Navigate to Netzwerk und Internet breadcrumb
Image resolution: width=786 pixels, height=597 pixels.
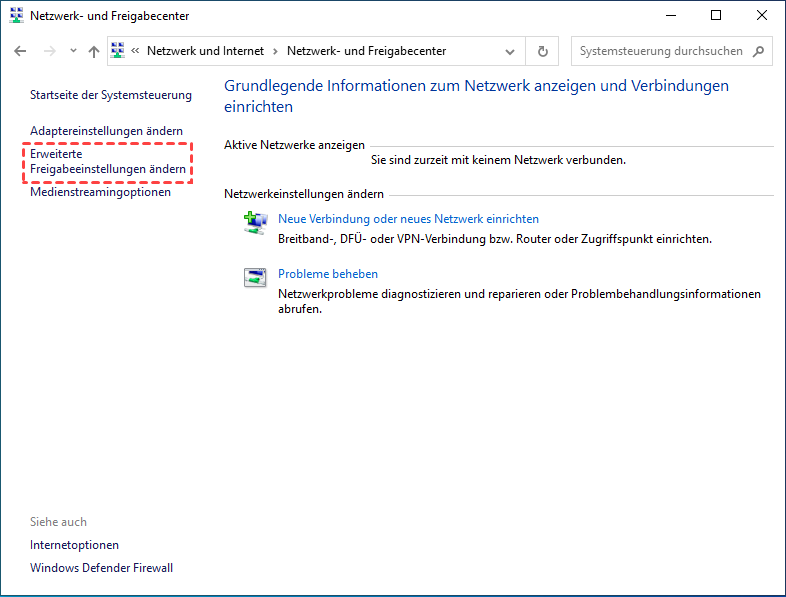pos(205,51)
